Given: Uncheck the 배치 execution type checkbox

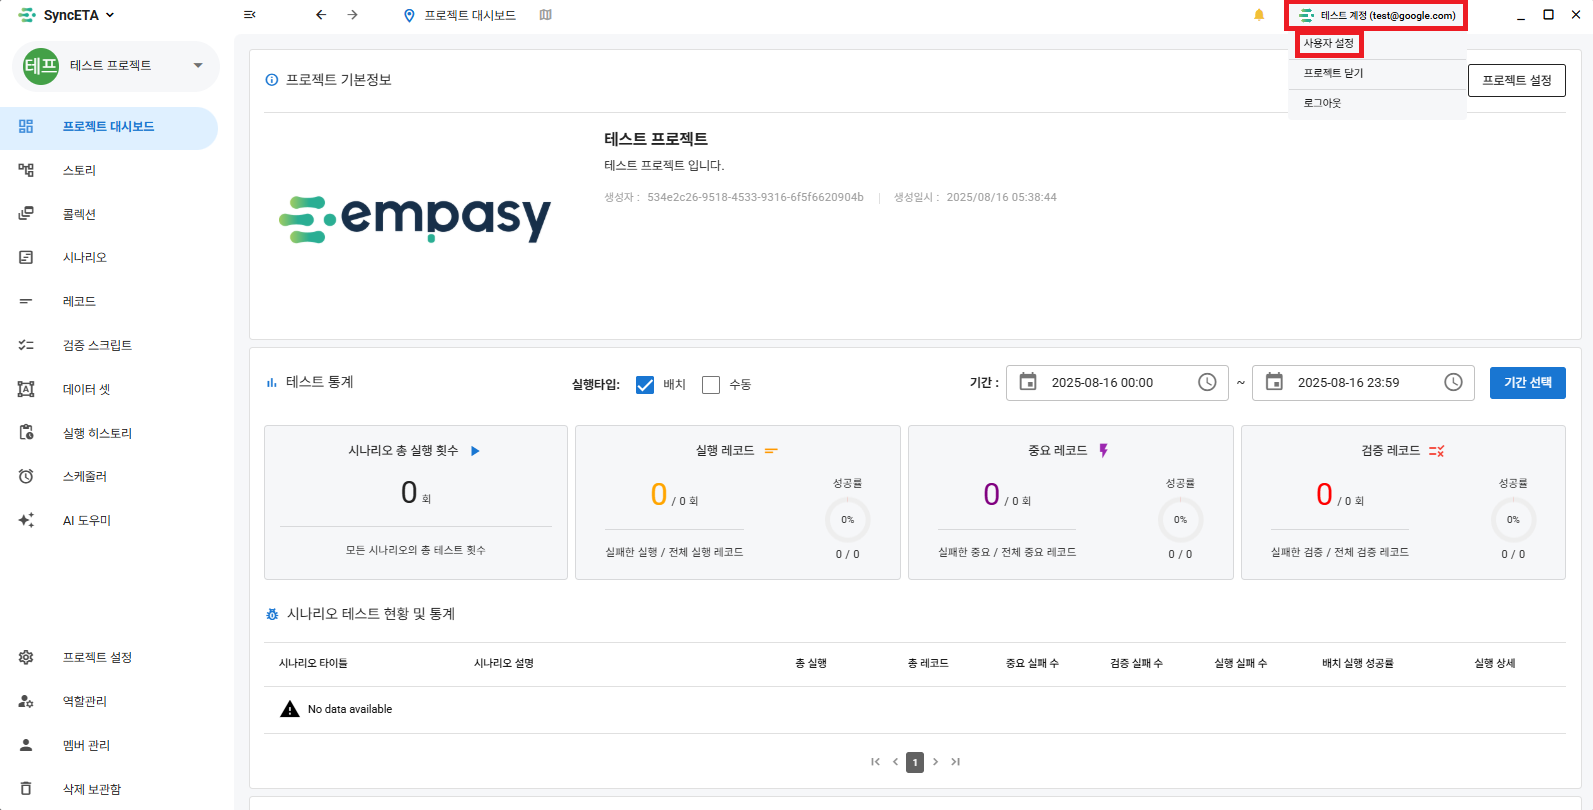Looking at the screenshot, I should pos(645,385).
